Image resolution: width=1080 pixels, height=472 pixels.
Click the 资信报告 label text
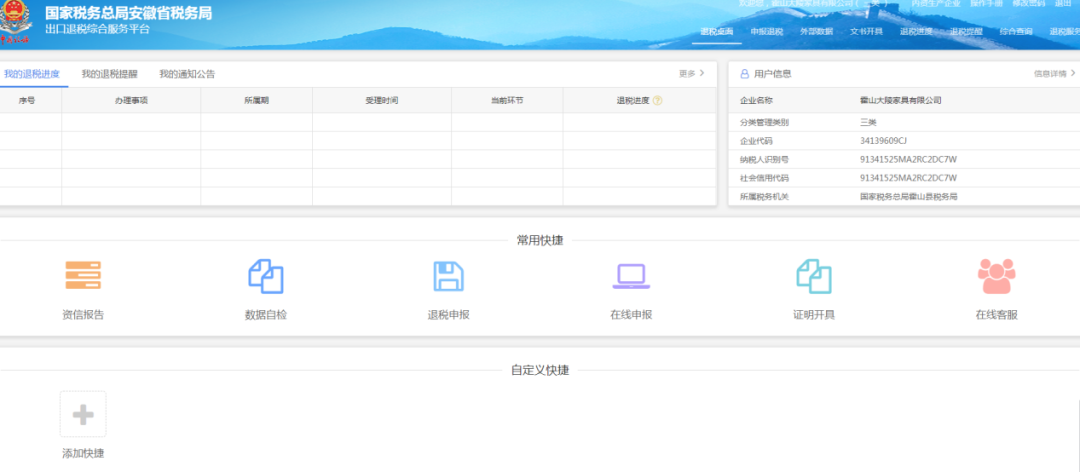pyautogui.click(x=83, y=315)
